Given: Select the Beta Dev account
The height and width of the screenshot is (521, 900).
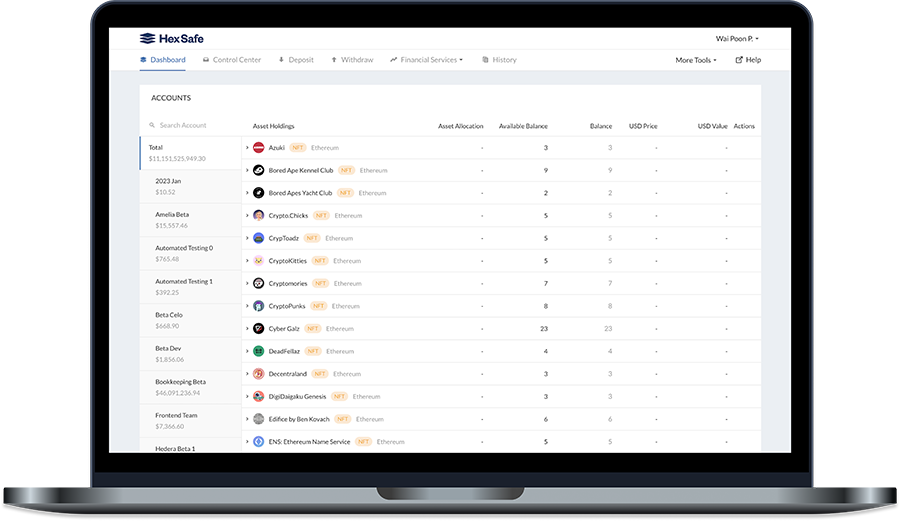Looking at the screenshot, I should point(191,353).
